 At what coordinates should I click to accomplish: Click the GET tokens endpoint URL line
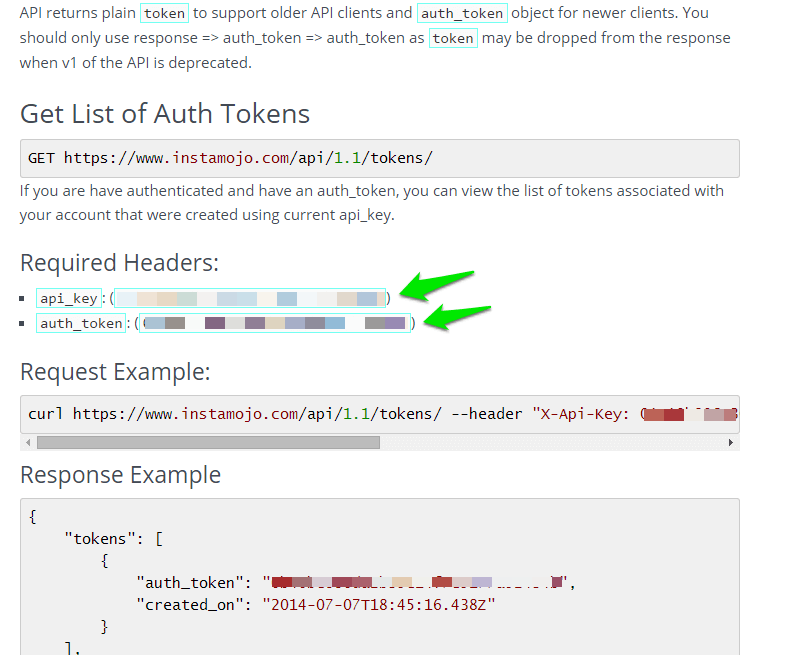(230, 158)
